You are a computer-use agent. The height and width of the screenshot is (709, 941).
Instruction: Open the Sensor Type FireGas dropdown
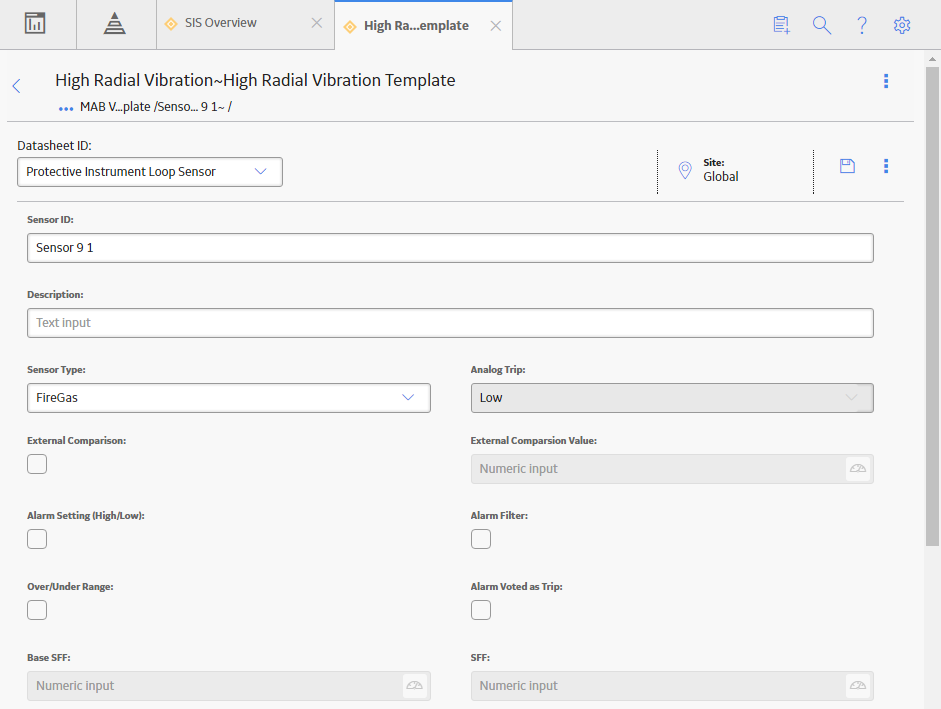click(229, 397)
